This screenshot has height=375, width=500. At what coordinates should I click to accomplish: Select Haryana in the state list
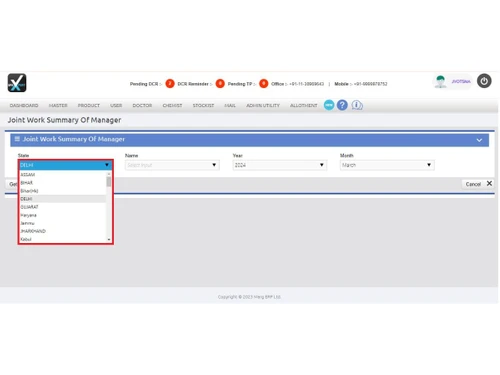click(x=63, y=215)
